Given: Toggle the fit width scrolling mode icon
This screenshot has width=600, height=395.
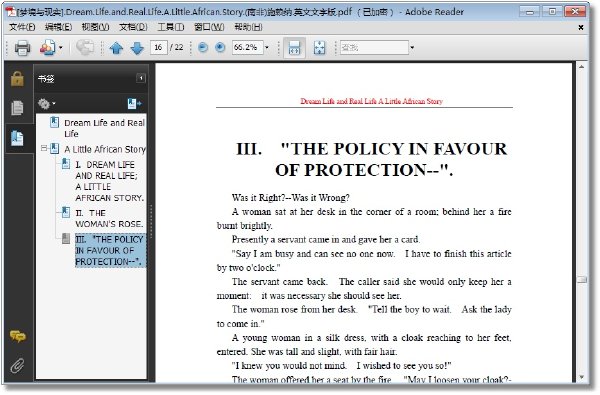Looking at the screenshot, I should (294, 48).
